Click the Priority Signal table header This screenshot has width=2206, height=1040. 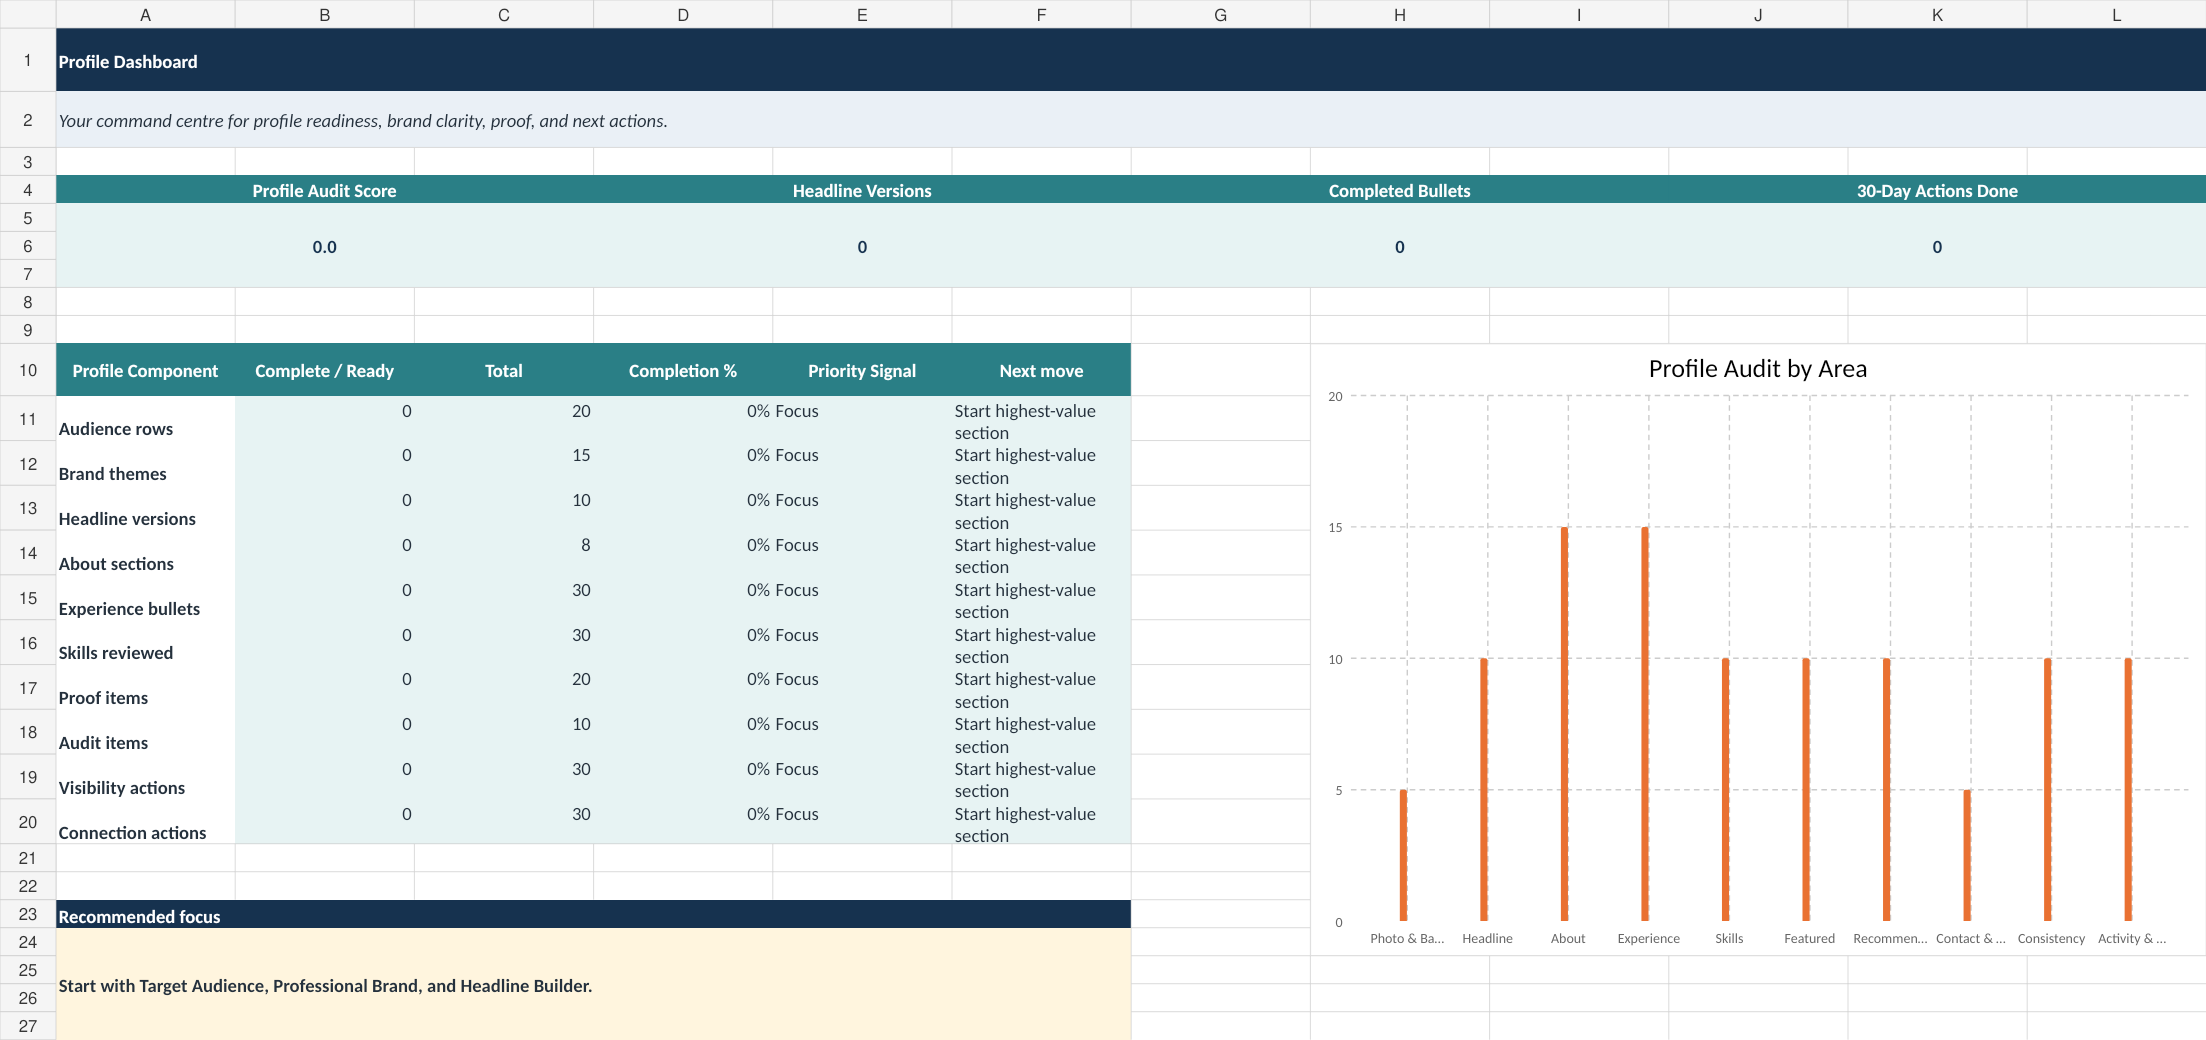[862, 370]
